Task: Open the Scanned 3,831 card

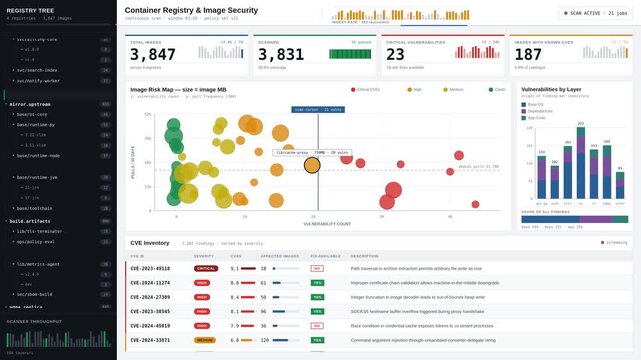Action: point(314,55)
